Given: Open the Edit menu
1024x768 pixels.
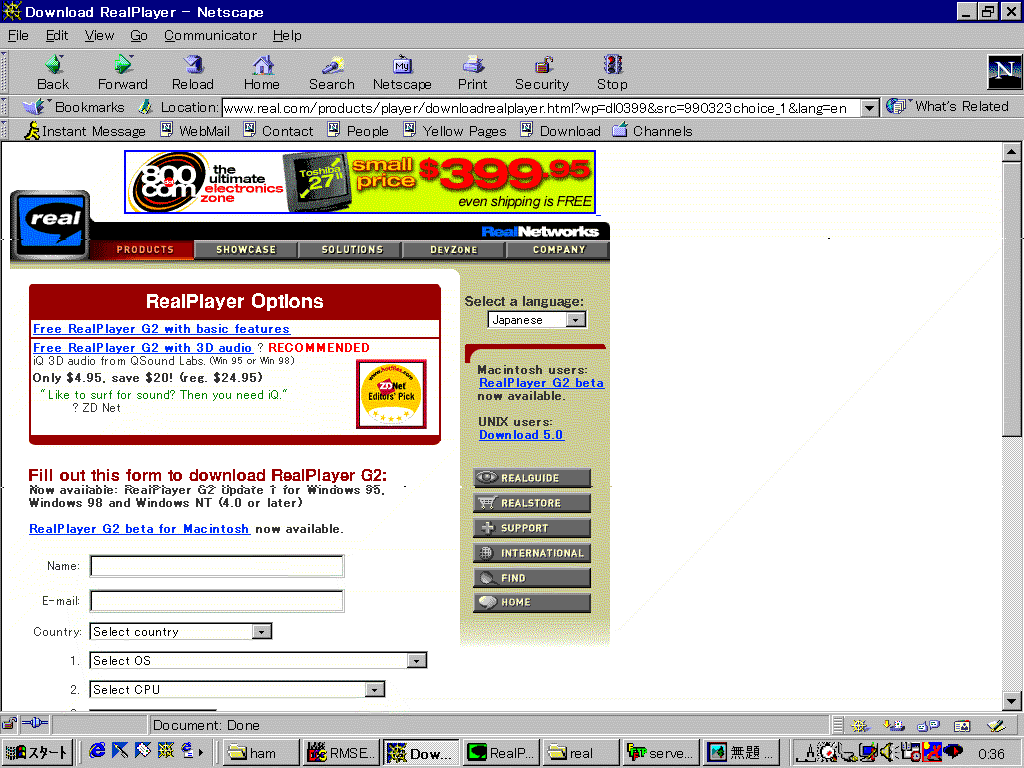Looking at the screenshot, I should tap(57, 35).
